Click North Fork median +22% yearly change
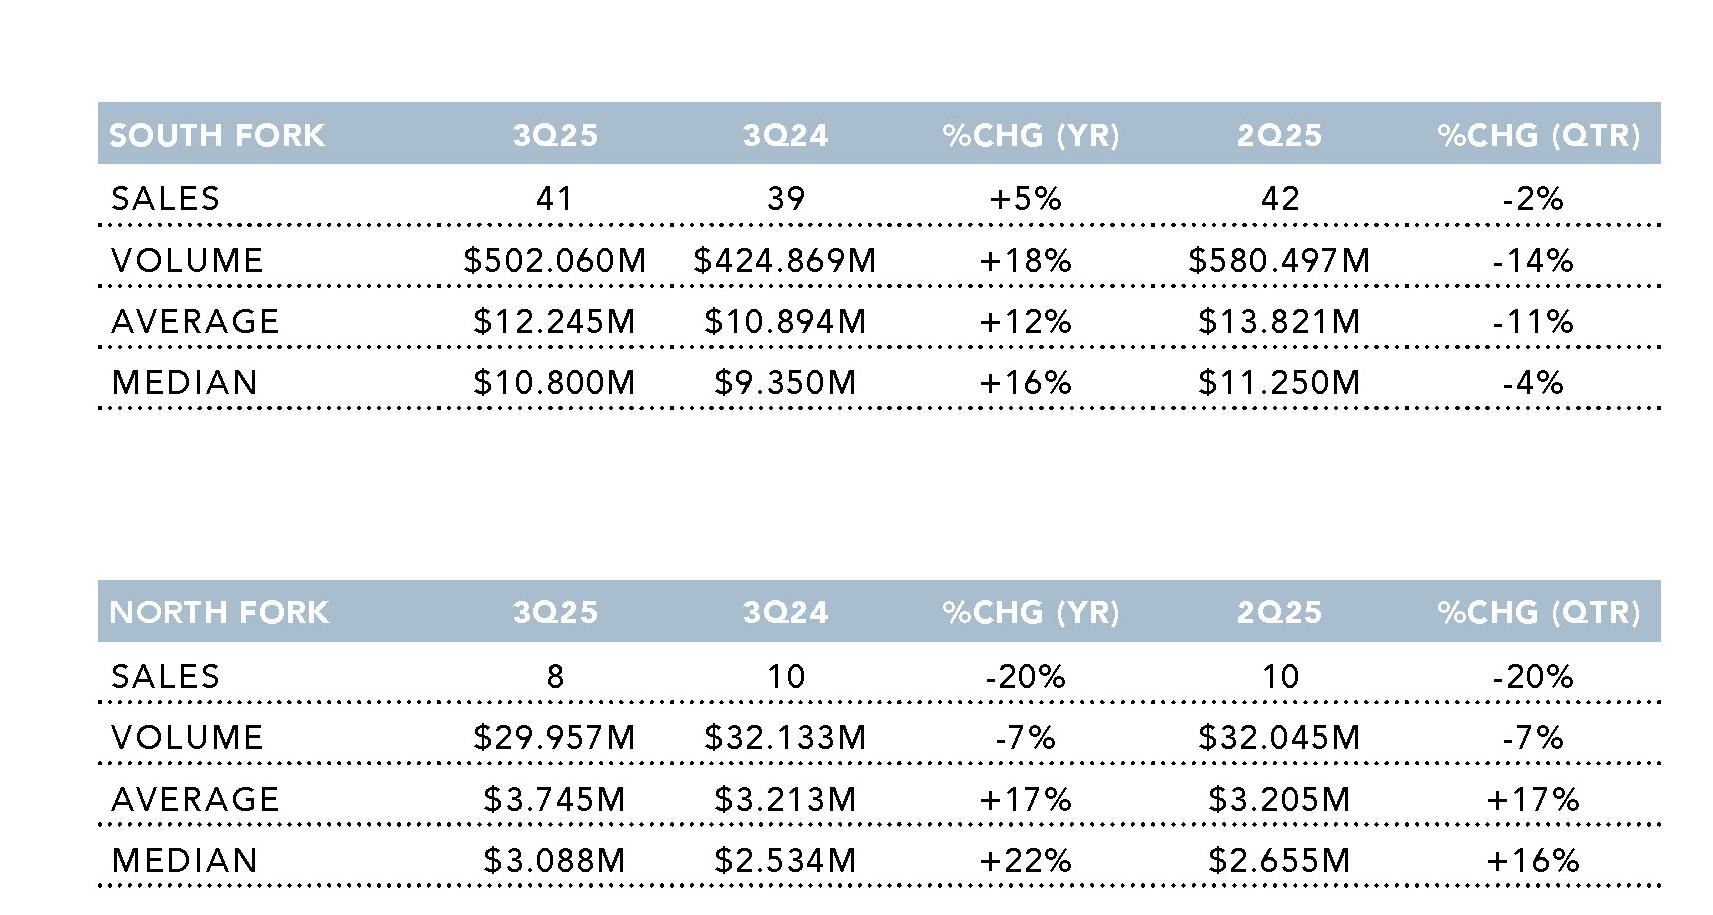1713x915 pixels. coord(1025,861)
